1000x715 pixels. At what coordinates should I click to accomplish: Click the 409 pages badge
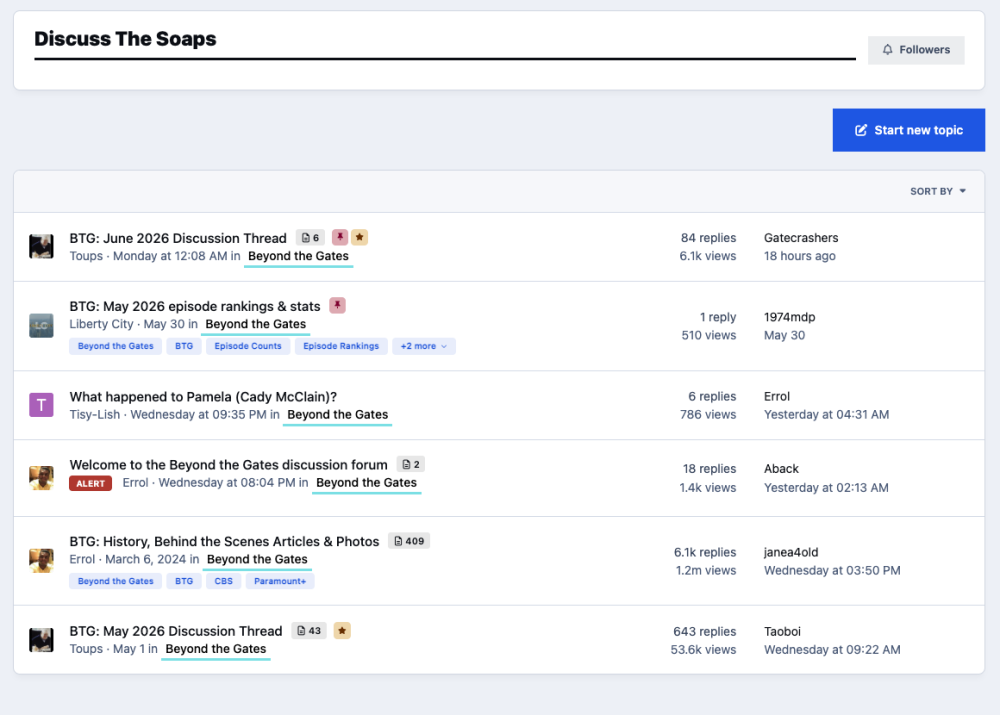pos(409,541)
